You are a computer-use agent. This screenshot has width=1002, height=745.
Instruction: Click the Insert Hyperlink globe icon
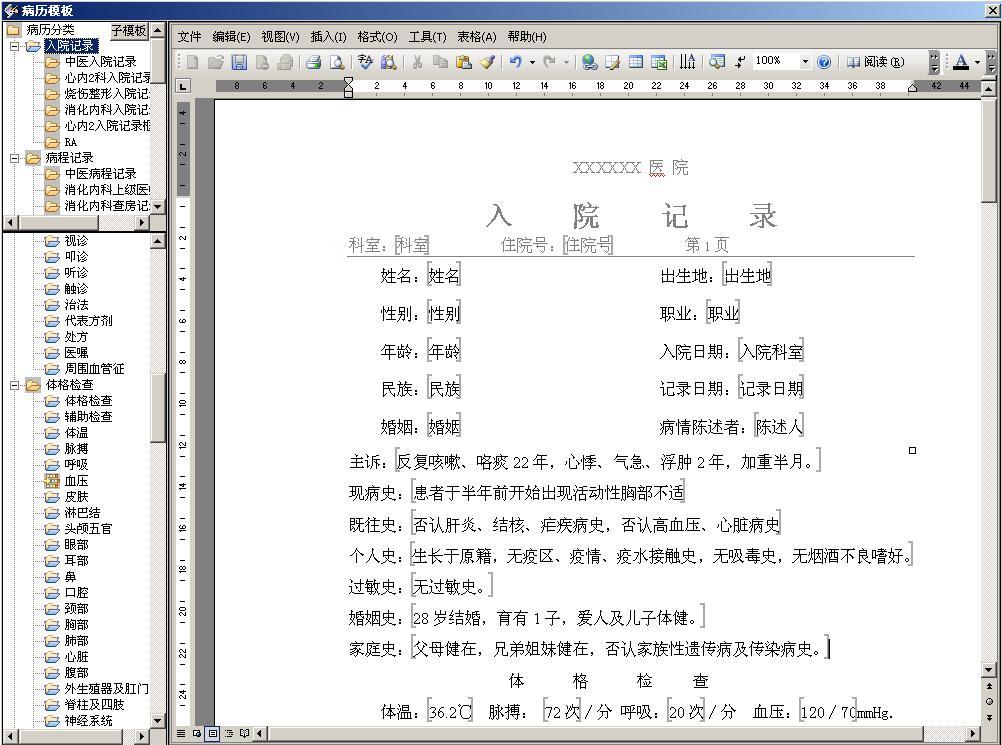(x=589, y=62)
